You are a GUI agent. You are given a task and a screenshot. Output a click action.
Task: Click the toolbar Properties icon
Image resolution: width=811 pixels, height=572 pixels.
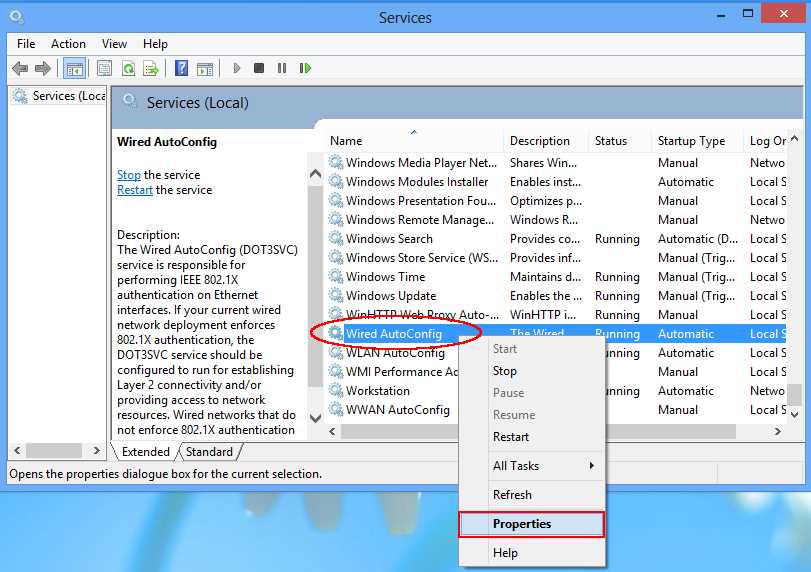click(x=104, y=68)
